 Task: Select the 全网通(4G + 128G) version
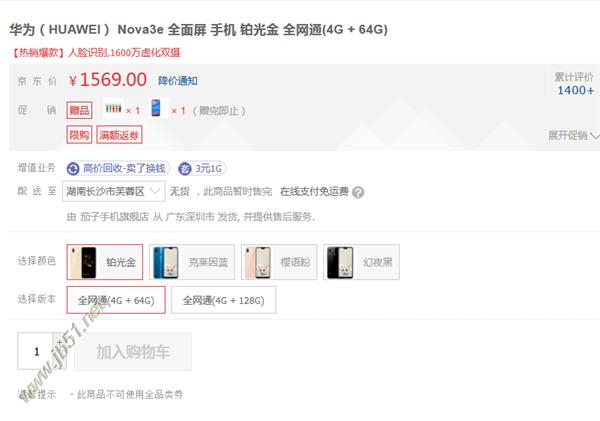point(223,300)
